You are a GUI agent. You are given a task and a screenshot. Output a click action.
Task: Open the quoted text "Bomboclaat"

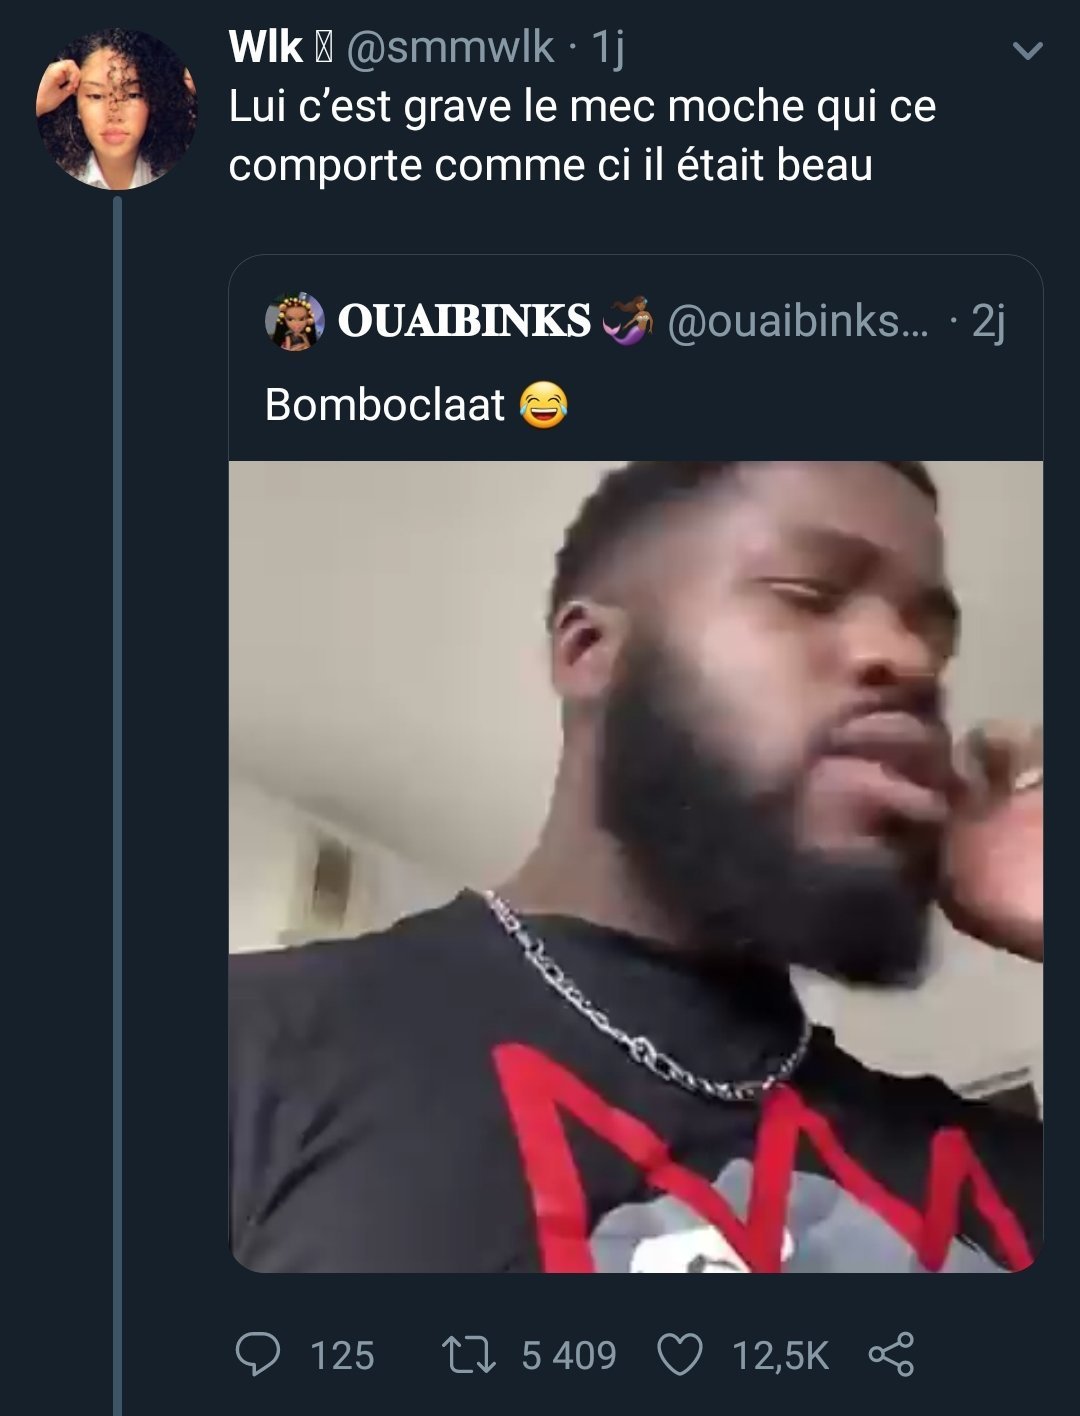(385, 405)
